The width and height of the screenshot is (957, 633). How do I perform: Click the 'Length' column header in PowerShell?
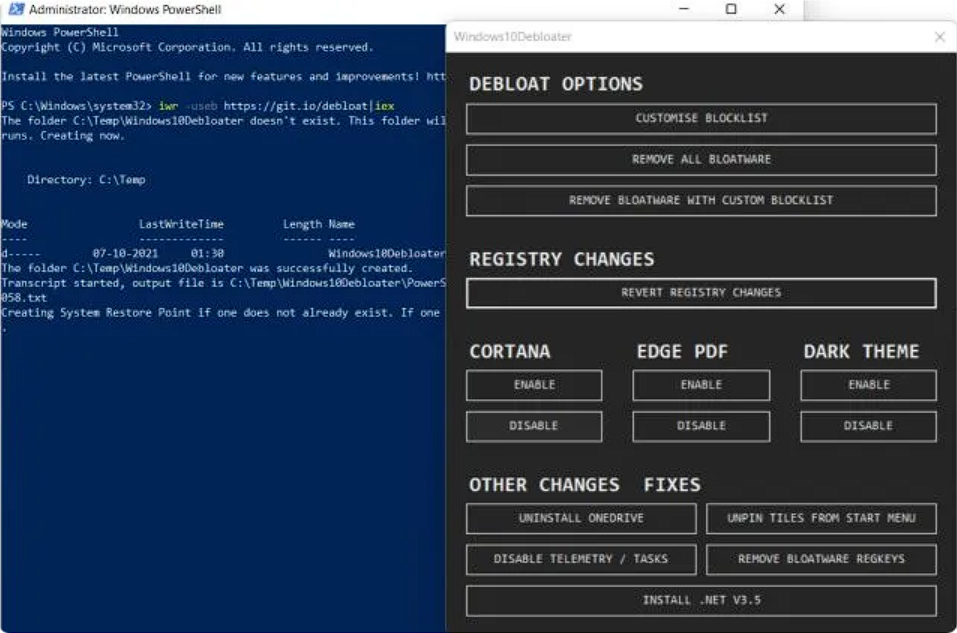[x=302, y=224]
